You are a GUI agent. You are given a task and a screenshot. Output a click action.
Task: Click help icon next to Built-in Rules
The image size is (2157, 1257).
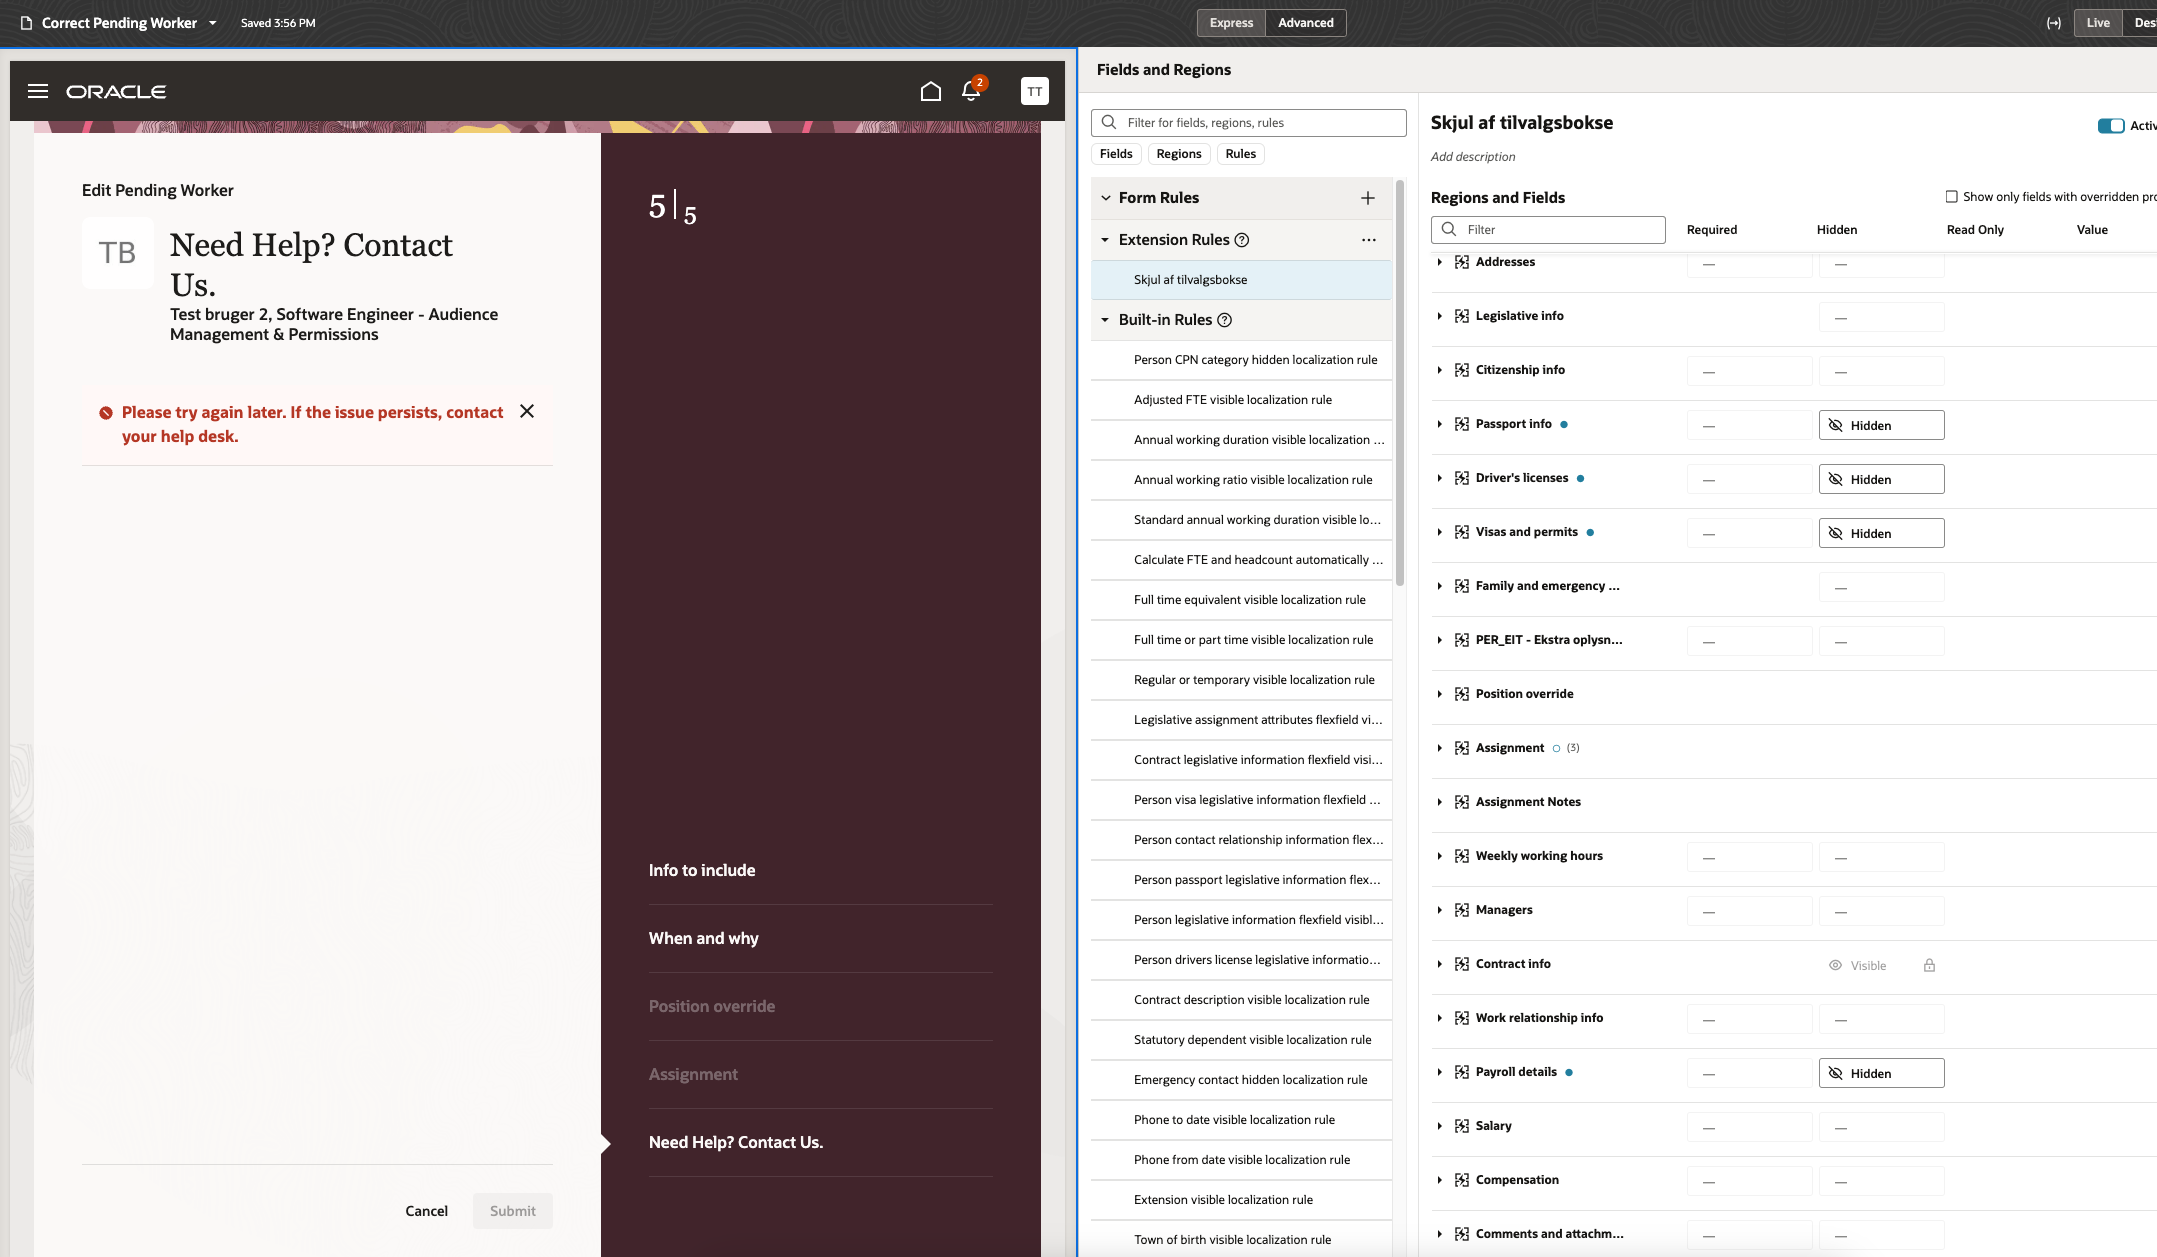1224,320
